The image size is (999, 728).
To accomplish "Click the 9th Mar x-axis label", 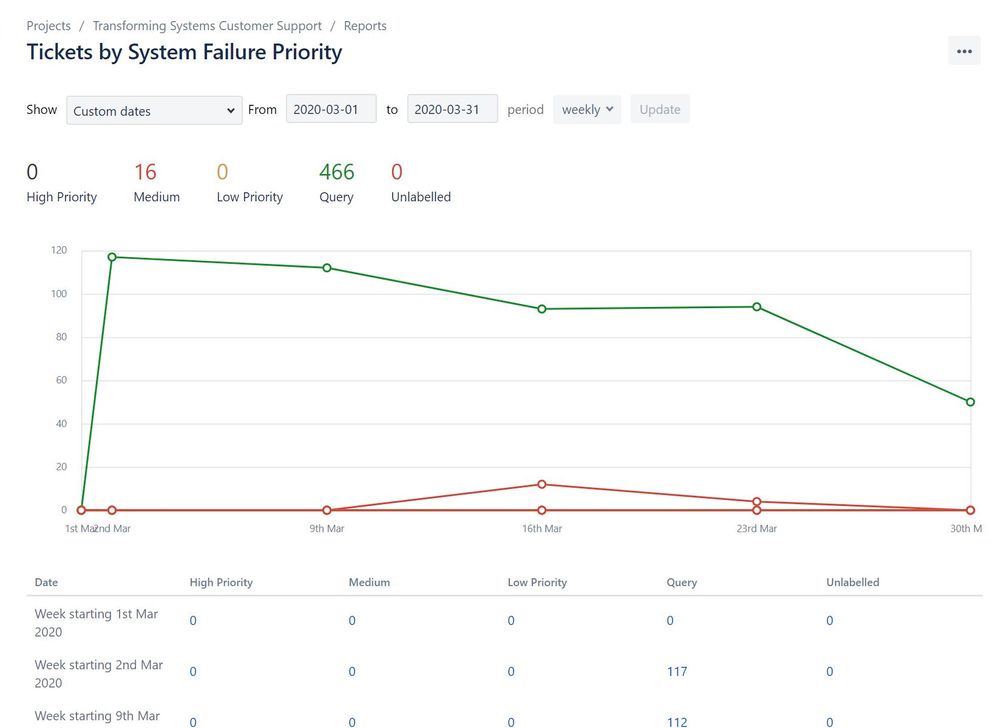I will click(327, 529).
